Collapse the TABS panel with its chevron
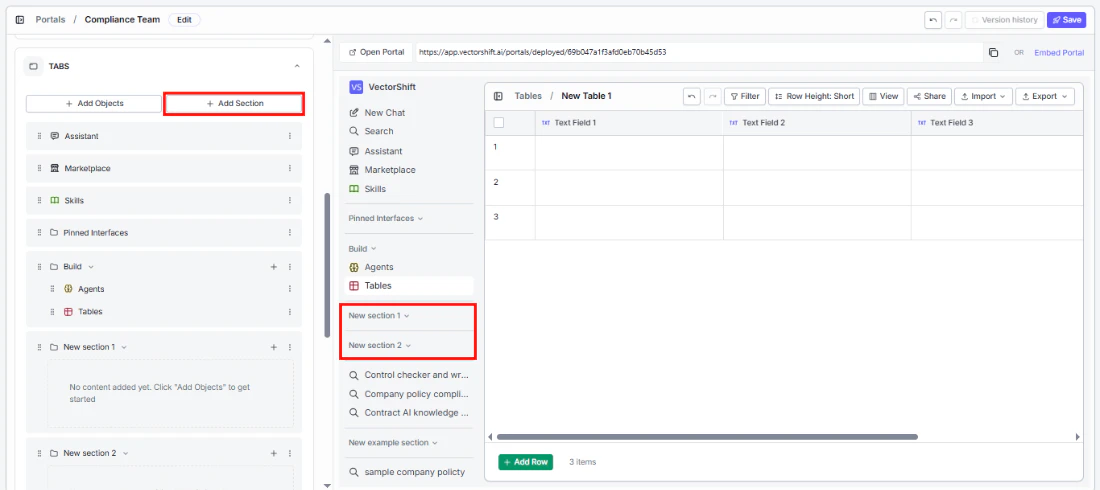 [297, 66]
